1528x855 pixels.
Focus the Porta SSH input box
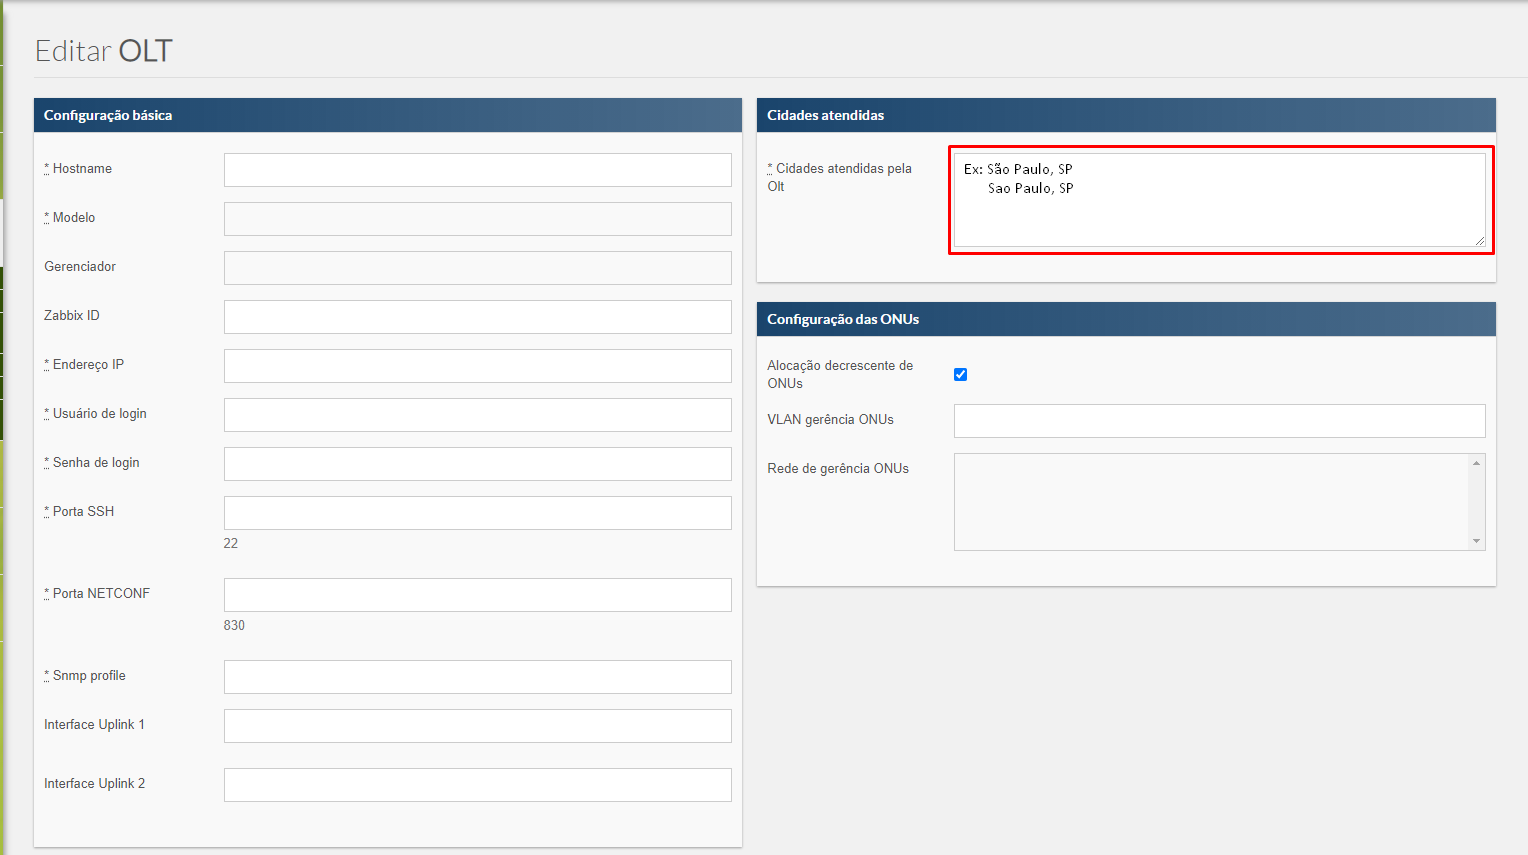[477, 513]
